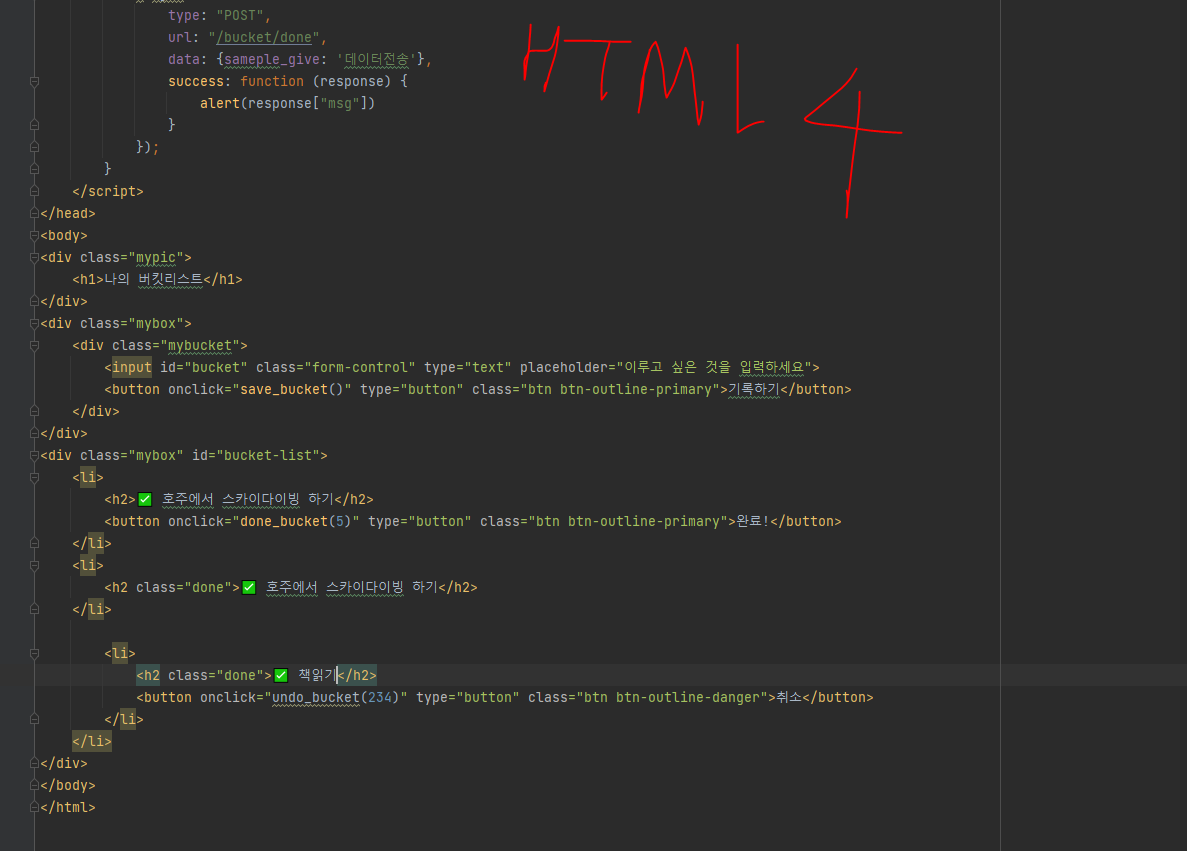Click the 취소 button label text
The width and height of the screenshot is (1187, 851).
[789, 698]
